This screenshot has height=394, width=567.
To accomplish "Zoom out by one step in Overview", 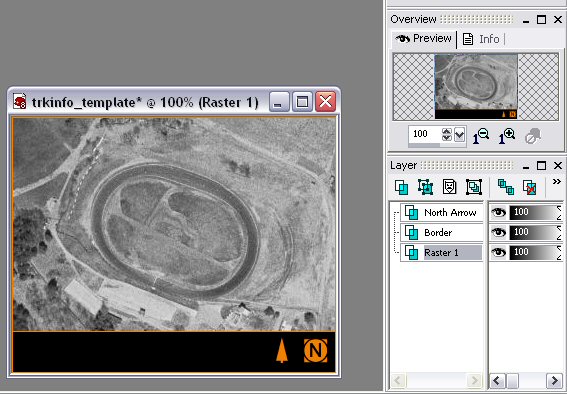I will click(481, 136).
